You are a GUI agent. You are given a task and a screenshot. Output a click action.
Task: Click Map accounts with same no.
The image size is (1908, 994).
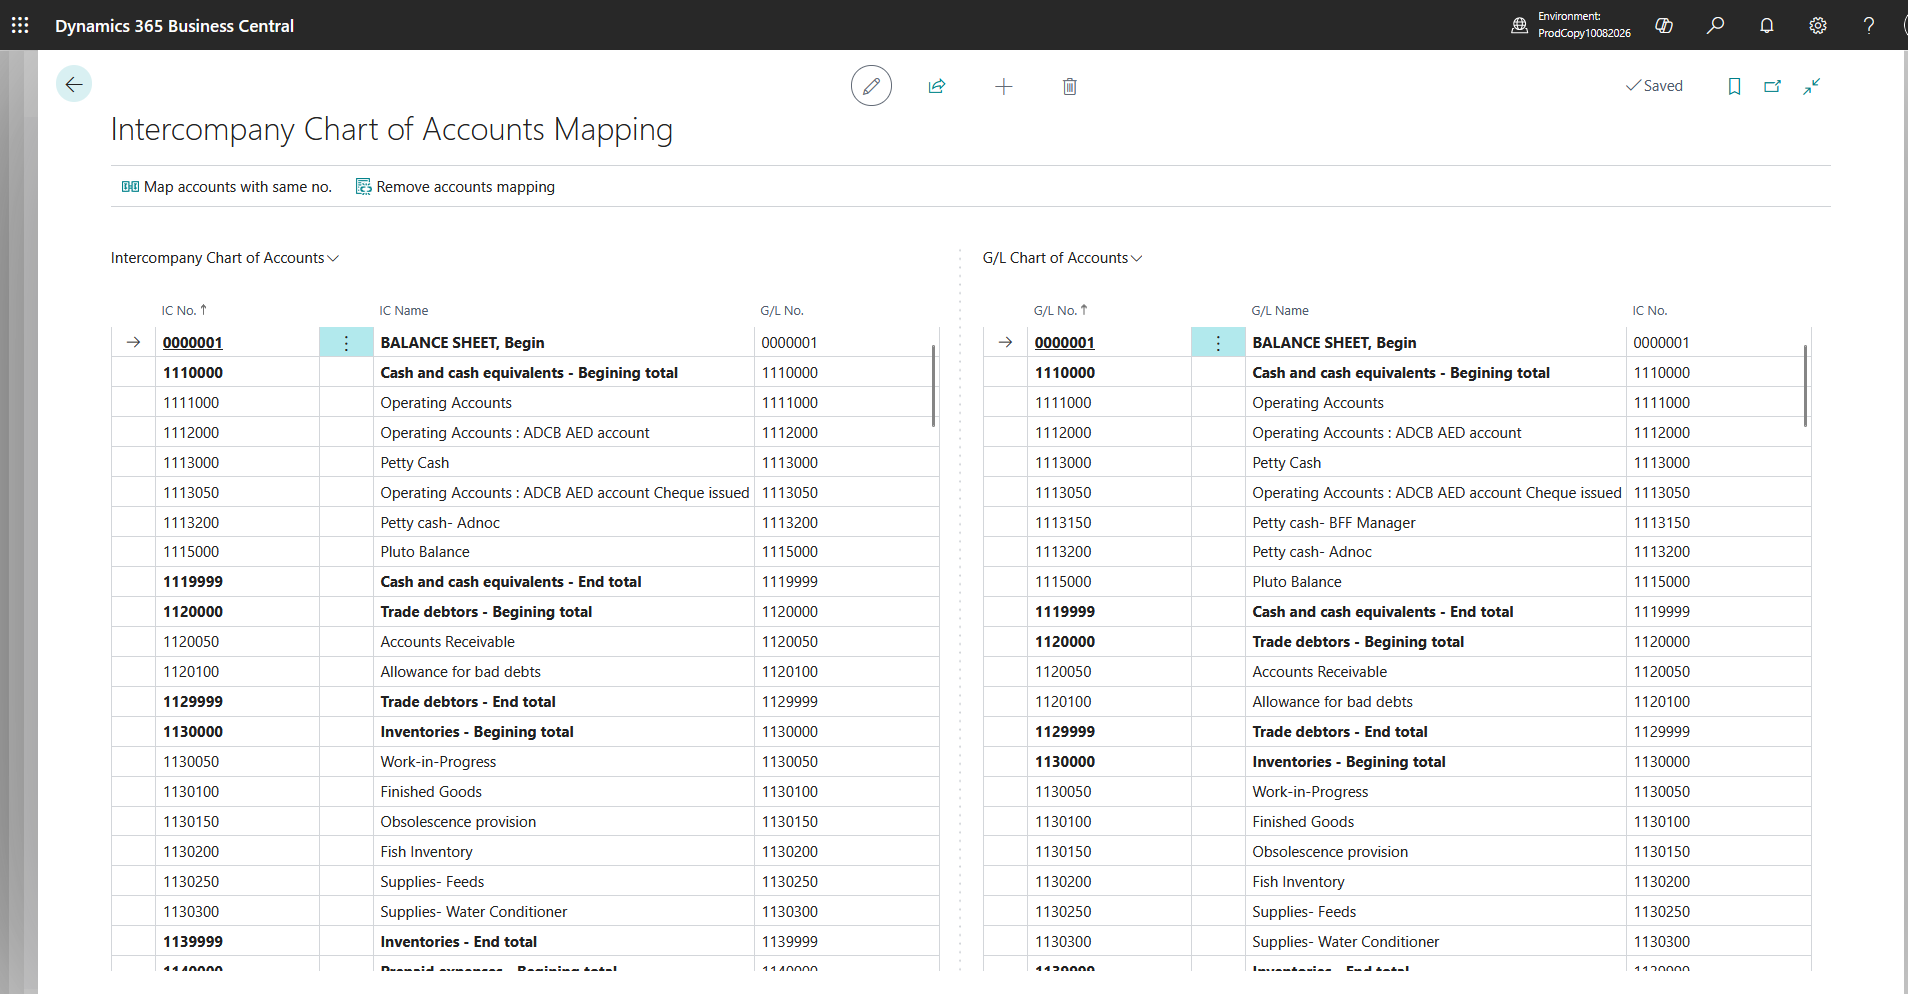coord(227,187)
